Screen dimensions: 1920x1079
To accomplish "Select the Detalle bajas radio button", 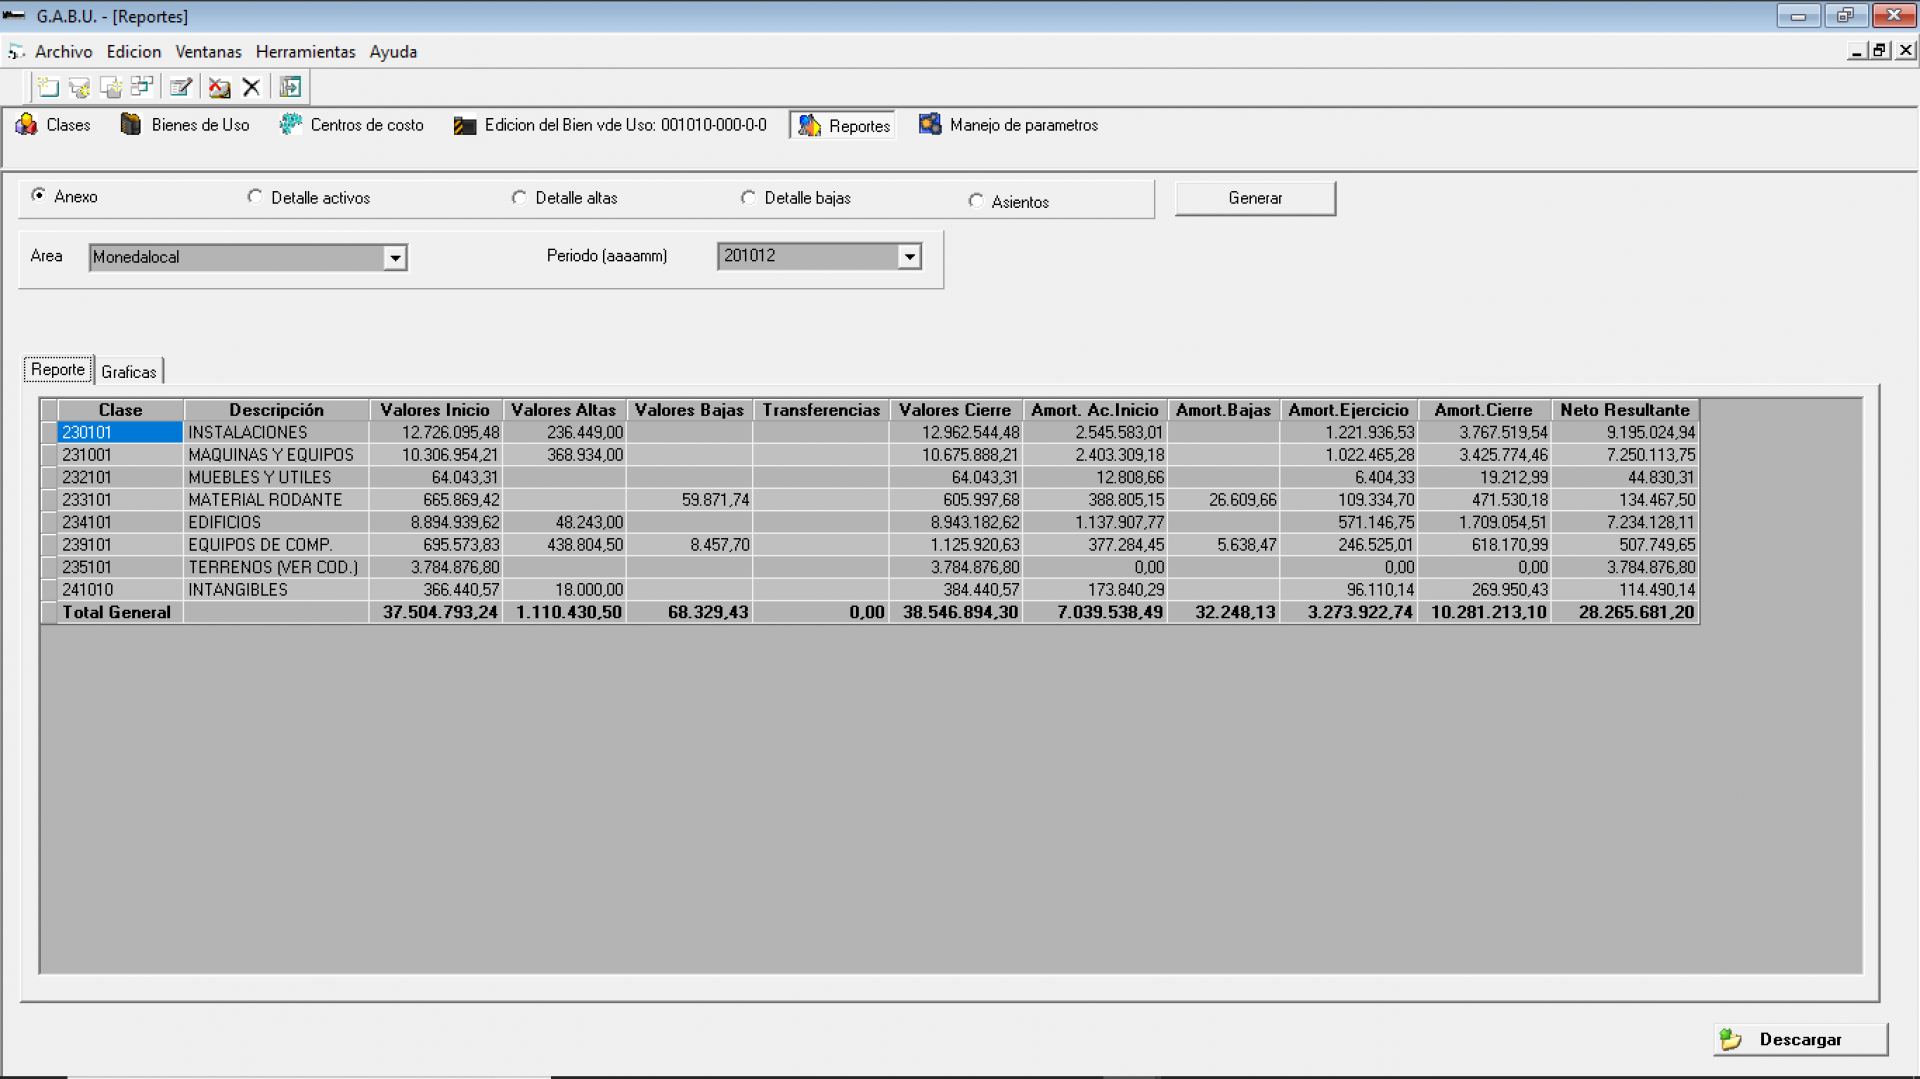I will pos(748,197).
